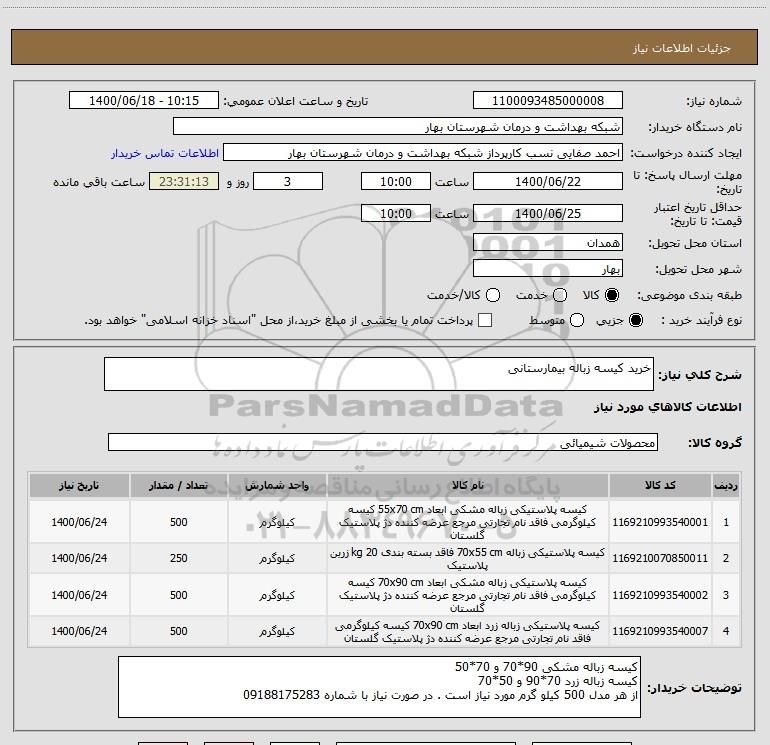Click the واحد شمارش column header
This screenshot has width=770, height=745.
point(277,485)
